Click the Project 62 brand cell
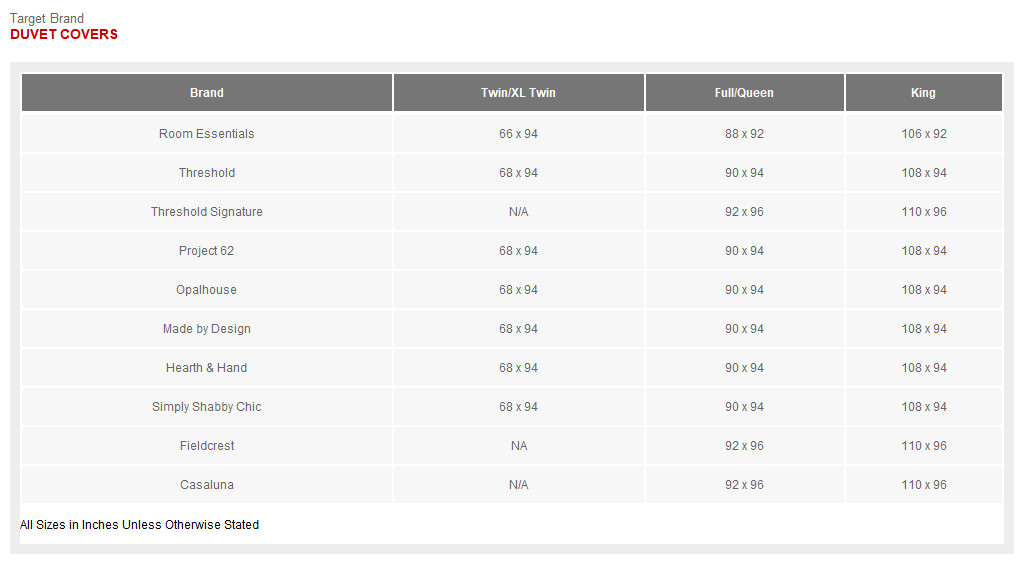1024x569 pixels. [x=207, y=251]
